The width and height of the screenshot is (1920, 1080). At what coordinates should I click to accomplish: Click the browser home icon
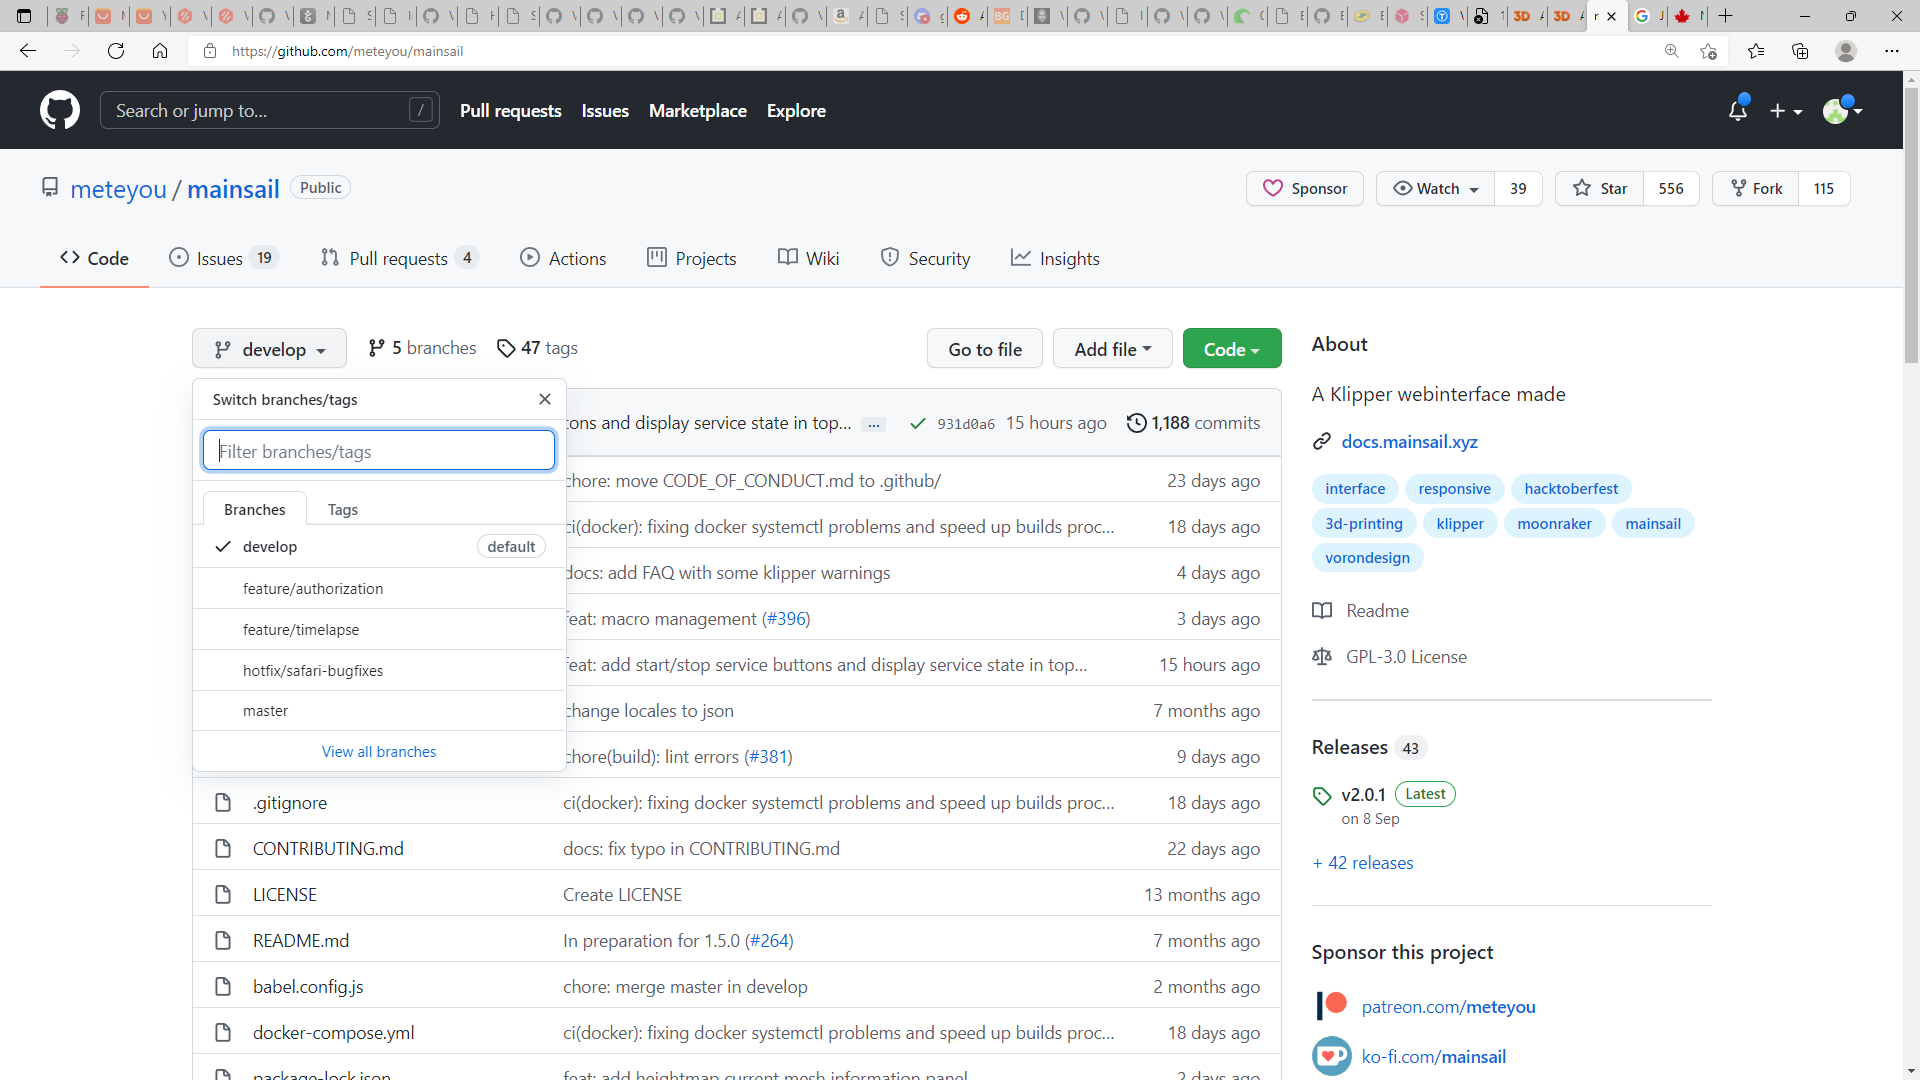pos(160,51)
